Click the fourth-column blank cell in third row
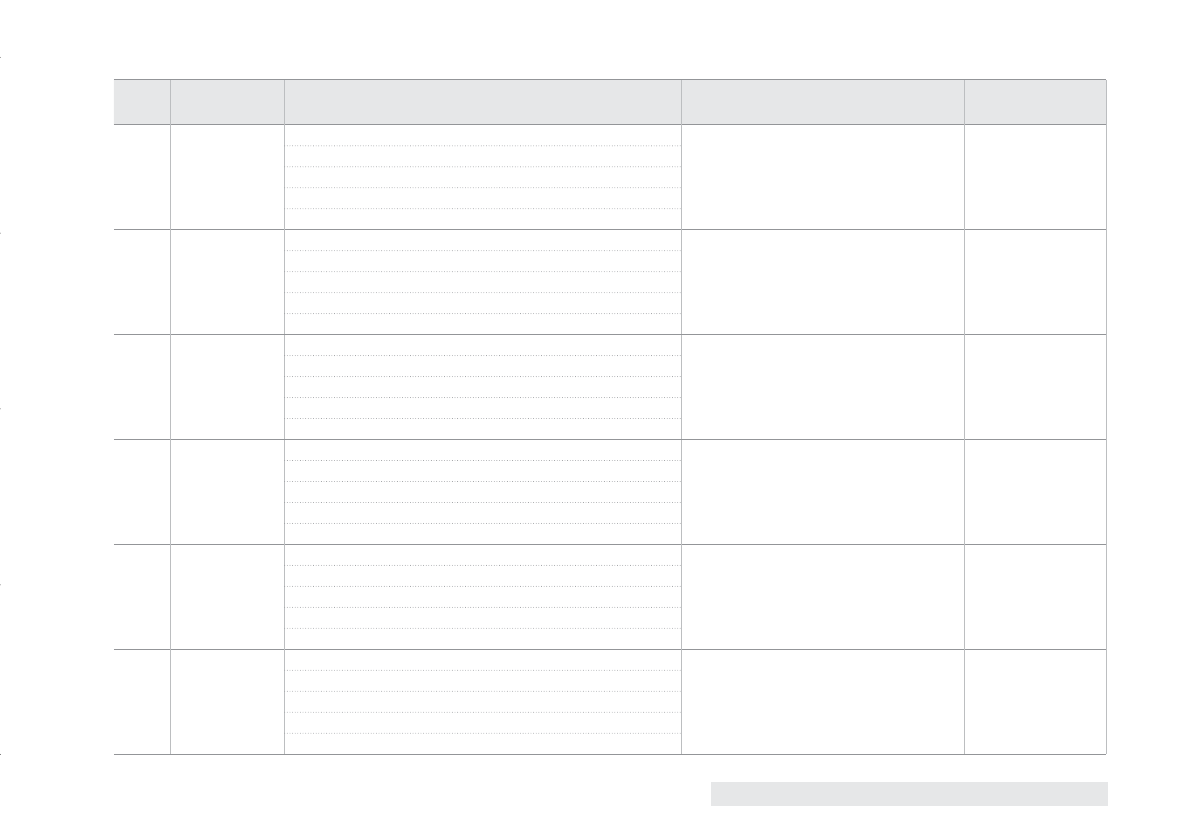This screenshot has height=839, width=1191. 823,386
